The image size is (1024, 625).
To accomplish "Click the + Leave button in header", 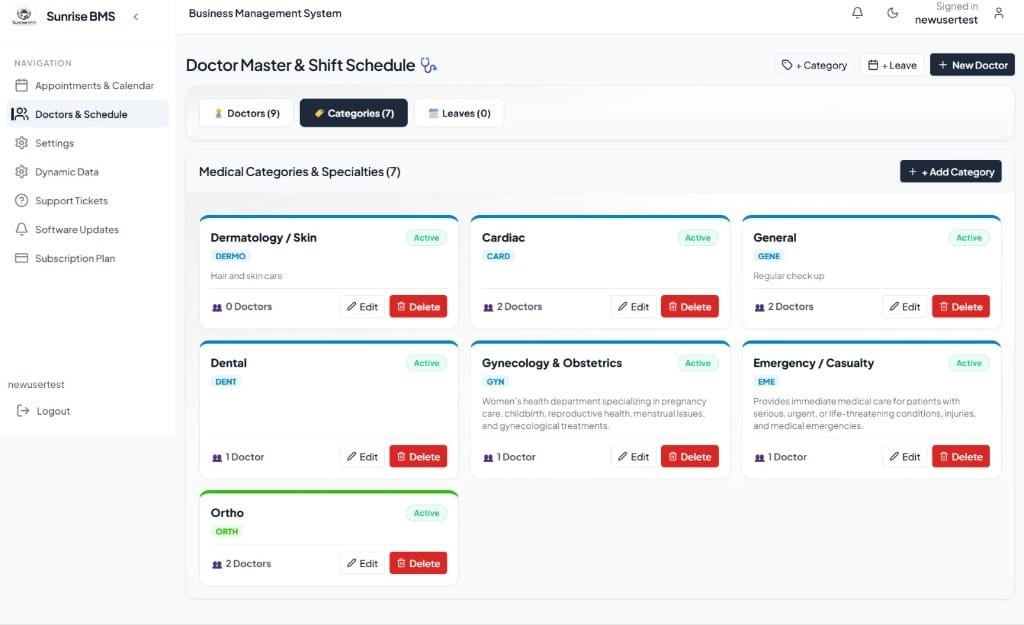I will pos(892,65).
